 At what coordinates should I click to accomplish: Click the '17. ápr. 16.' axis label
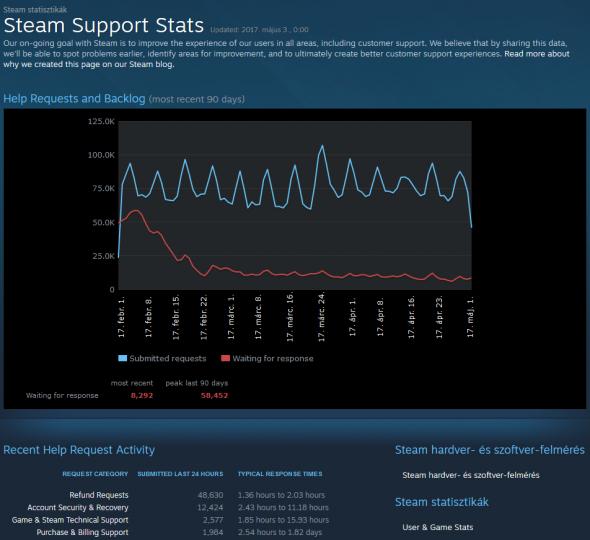coord(411,317)
